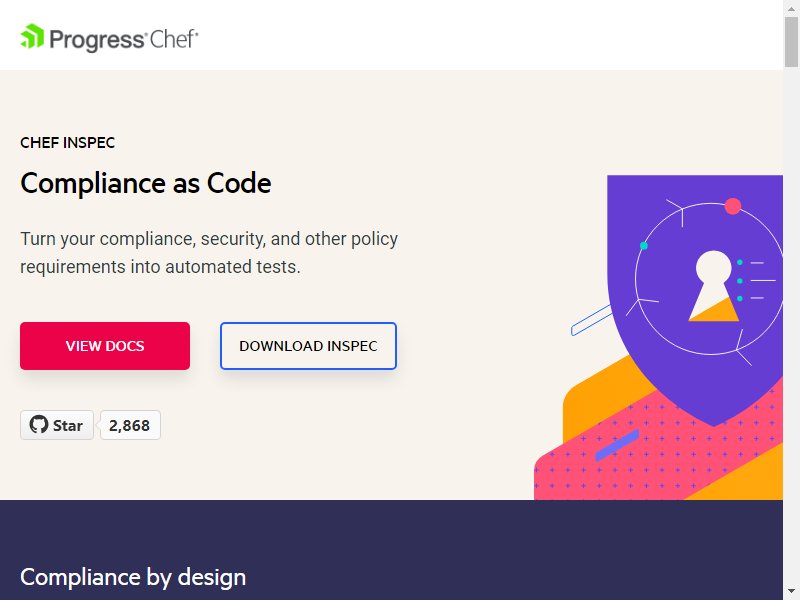
Task: Click the white keyhole icon in the shield
Action: pos(713,286)
